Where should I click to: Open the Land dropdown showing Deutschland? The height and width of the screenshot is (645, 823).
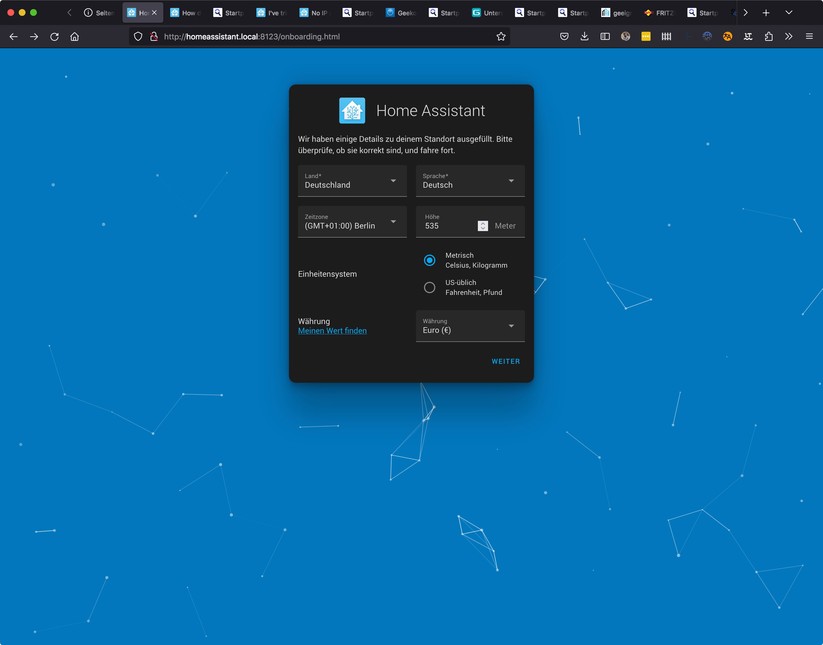click(x=352, y=182)
